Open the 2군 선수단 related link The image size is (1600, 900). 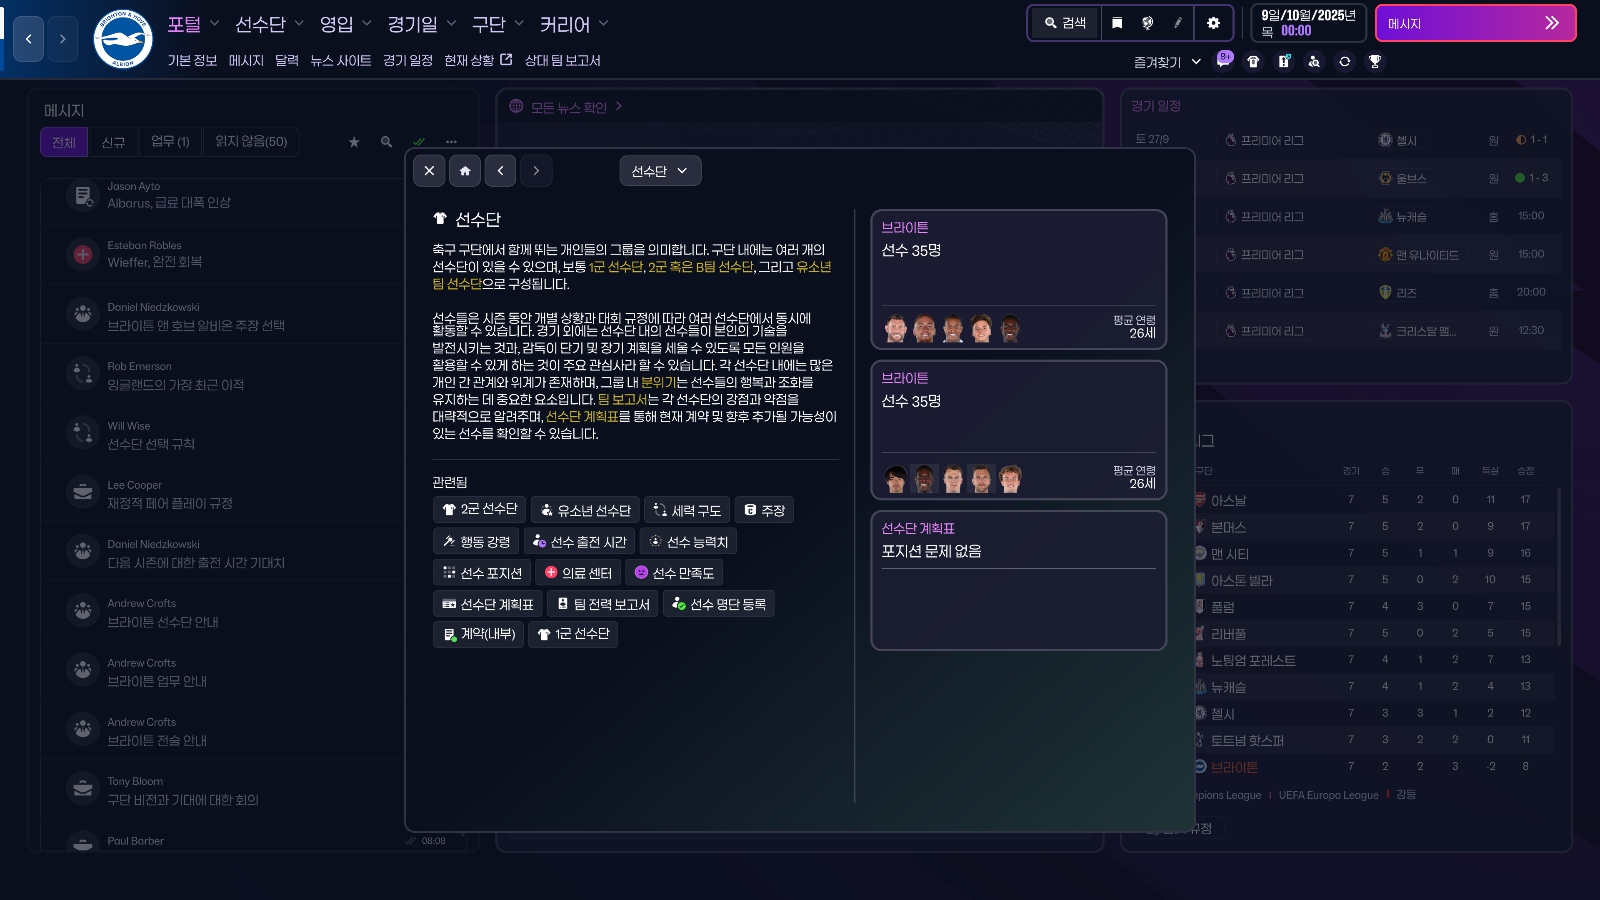click(x=480, y=509)
